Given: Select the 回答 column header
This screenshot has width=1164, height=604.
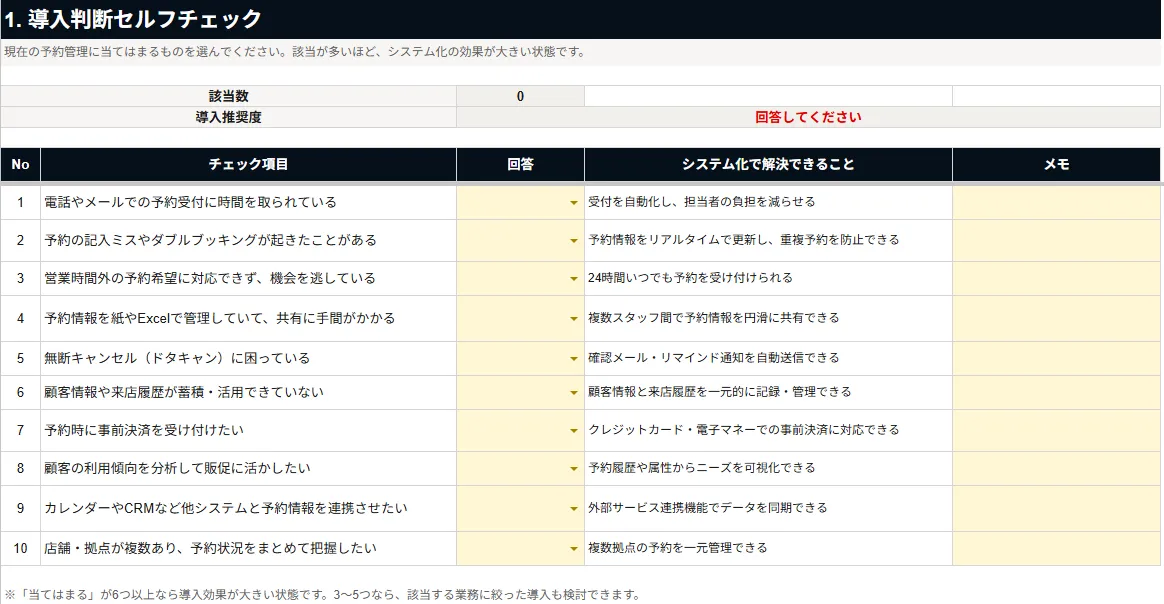Looking at the screenshot, I should click(x=520, y=165).
